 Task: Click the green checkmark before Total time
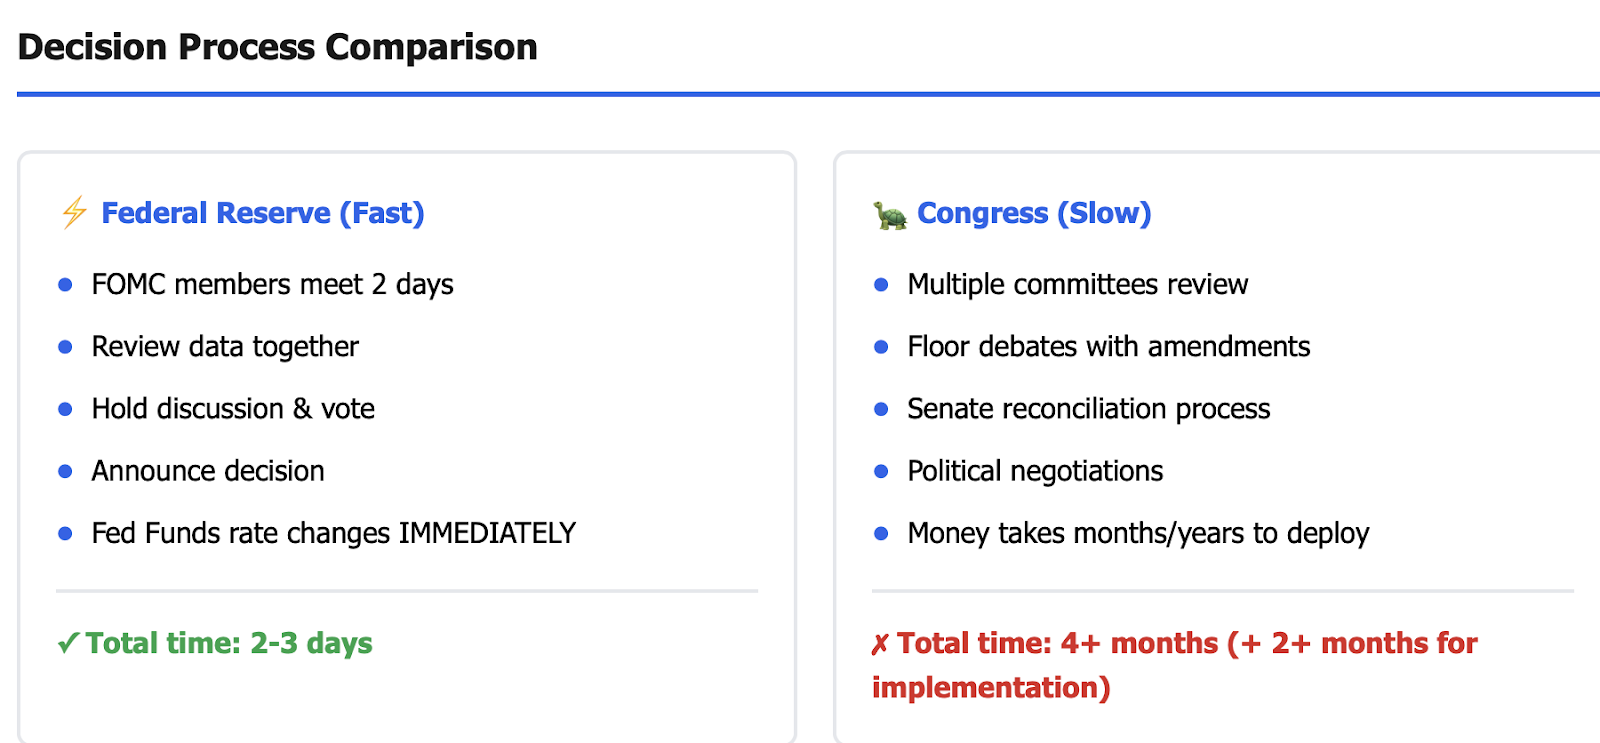(x=68, y=643)
